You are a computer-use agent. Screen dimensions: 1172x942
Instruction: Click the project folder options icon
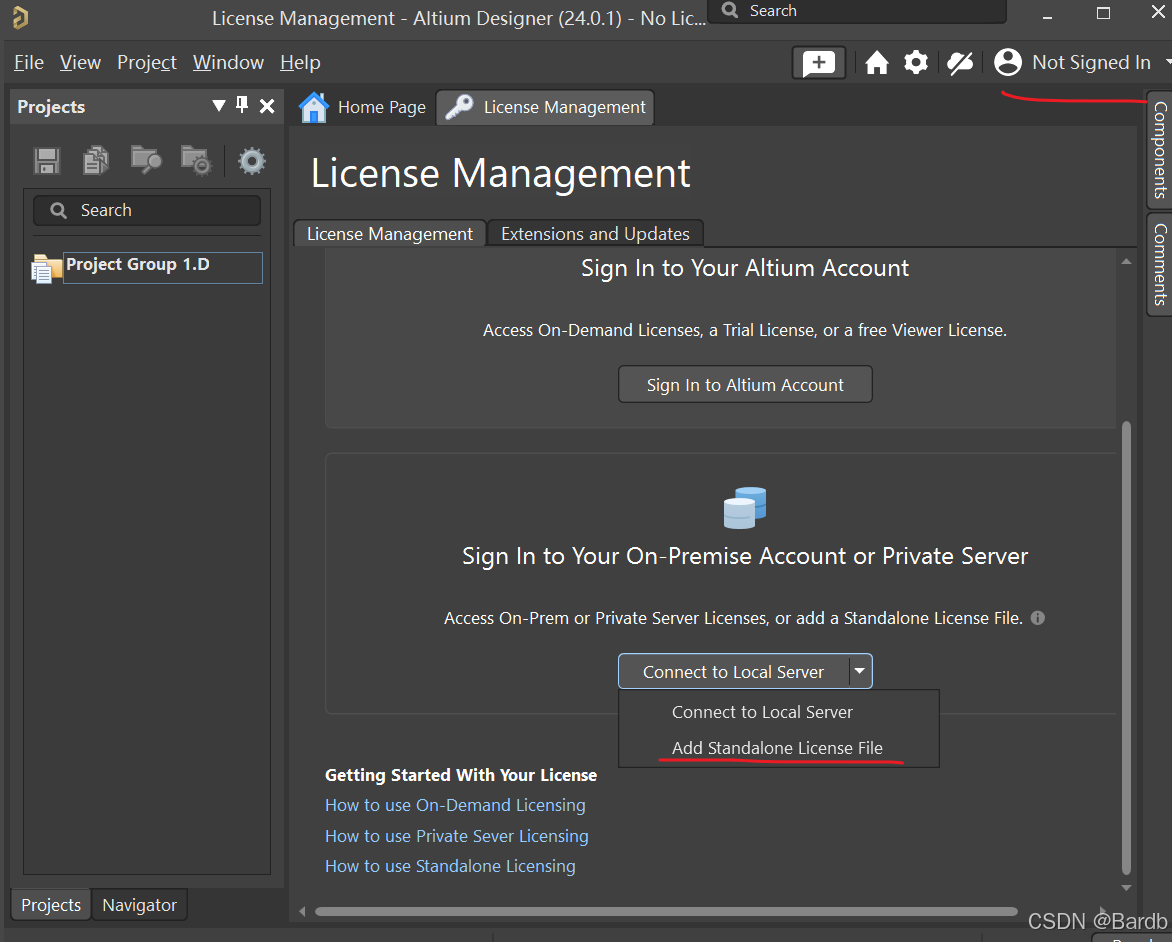point(197,160)
